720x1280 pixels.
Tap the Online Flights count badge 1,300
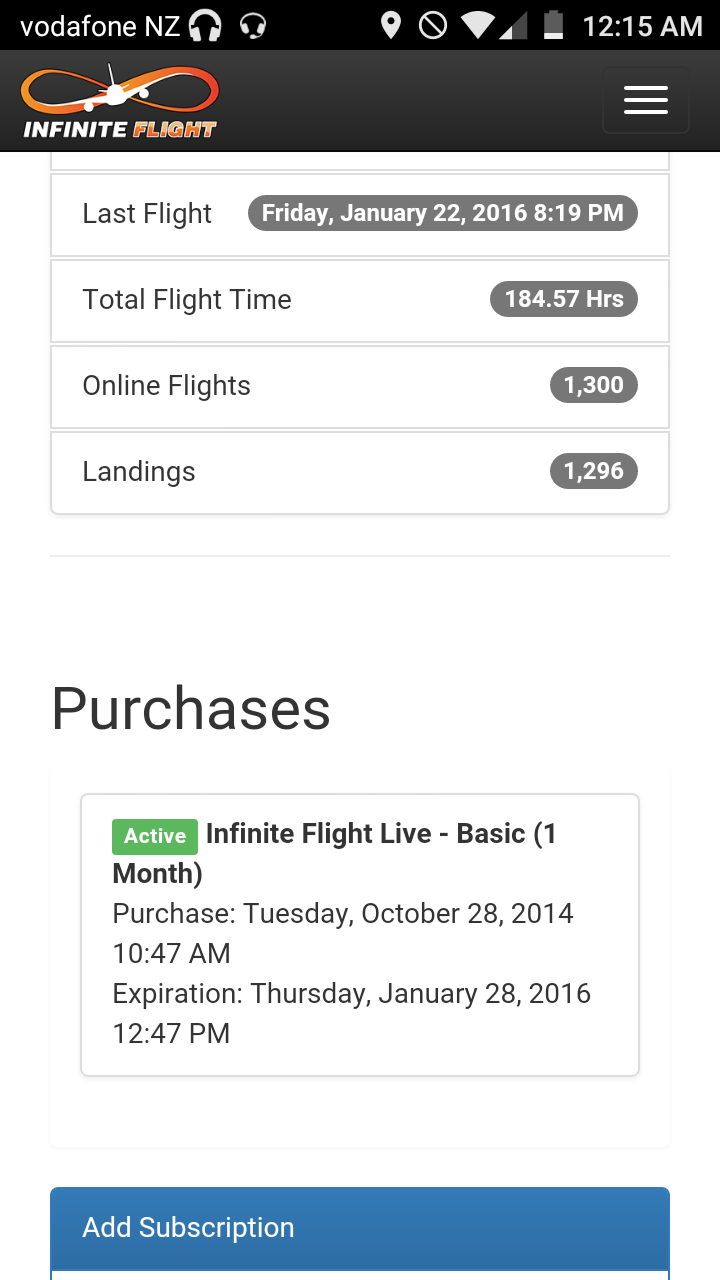coord(593,385)
